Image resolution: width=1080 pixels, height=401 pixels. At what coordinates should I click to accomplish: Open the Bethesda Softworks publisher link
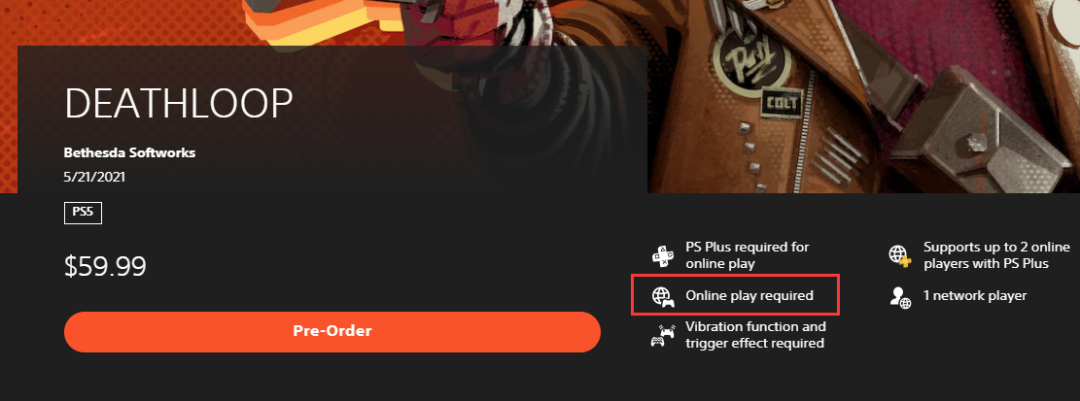click(129, 153)
